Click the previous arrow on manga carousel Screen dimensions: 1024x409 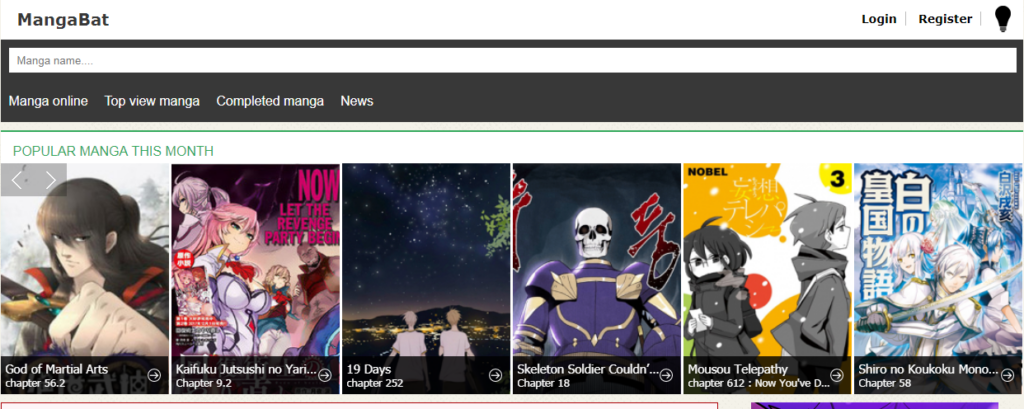point(17,180)
